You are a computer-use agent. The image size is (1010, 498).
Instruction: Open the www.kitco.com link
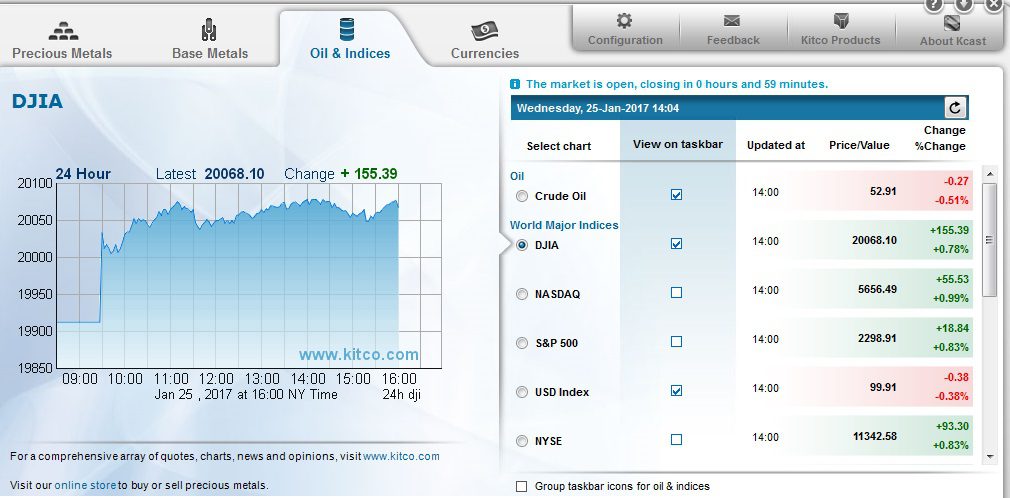(401, 456)
